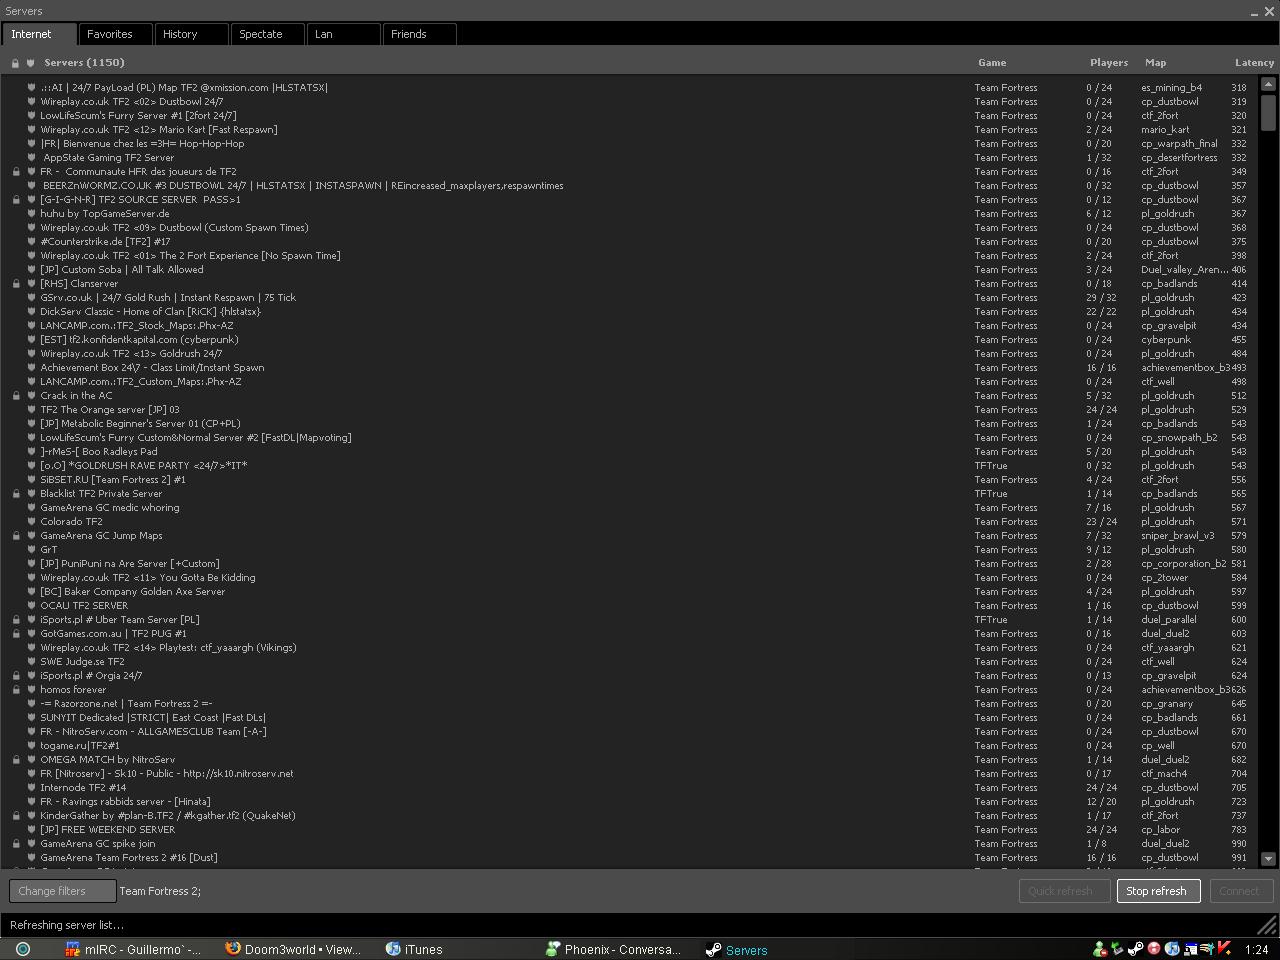Click shield icon on OCAU TF2 SERVER row
The width and height of the screenshot is (1280, 960).
pos(31,606)
